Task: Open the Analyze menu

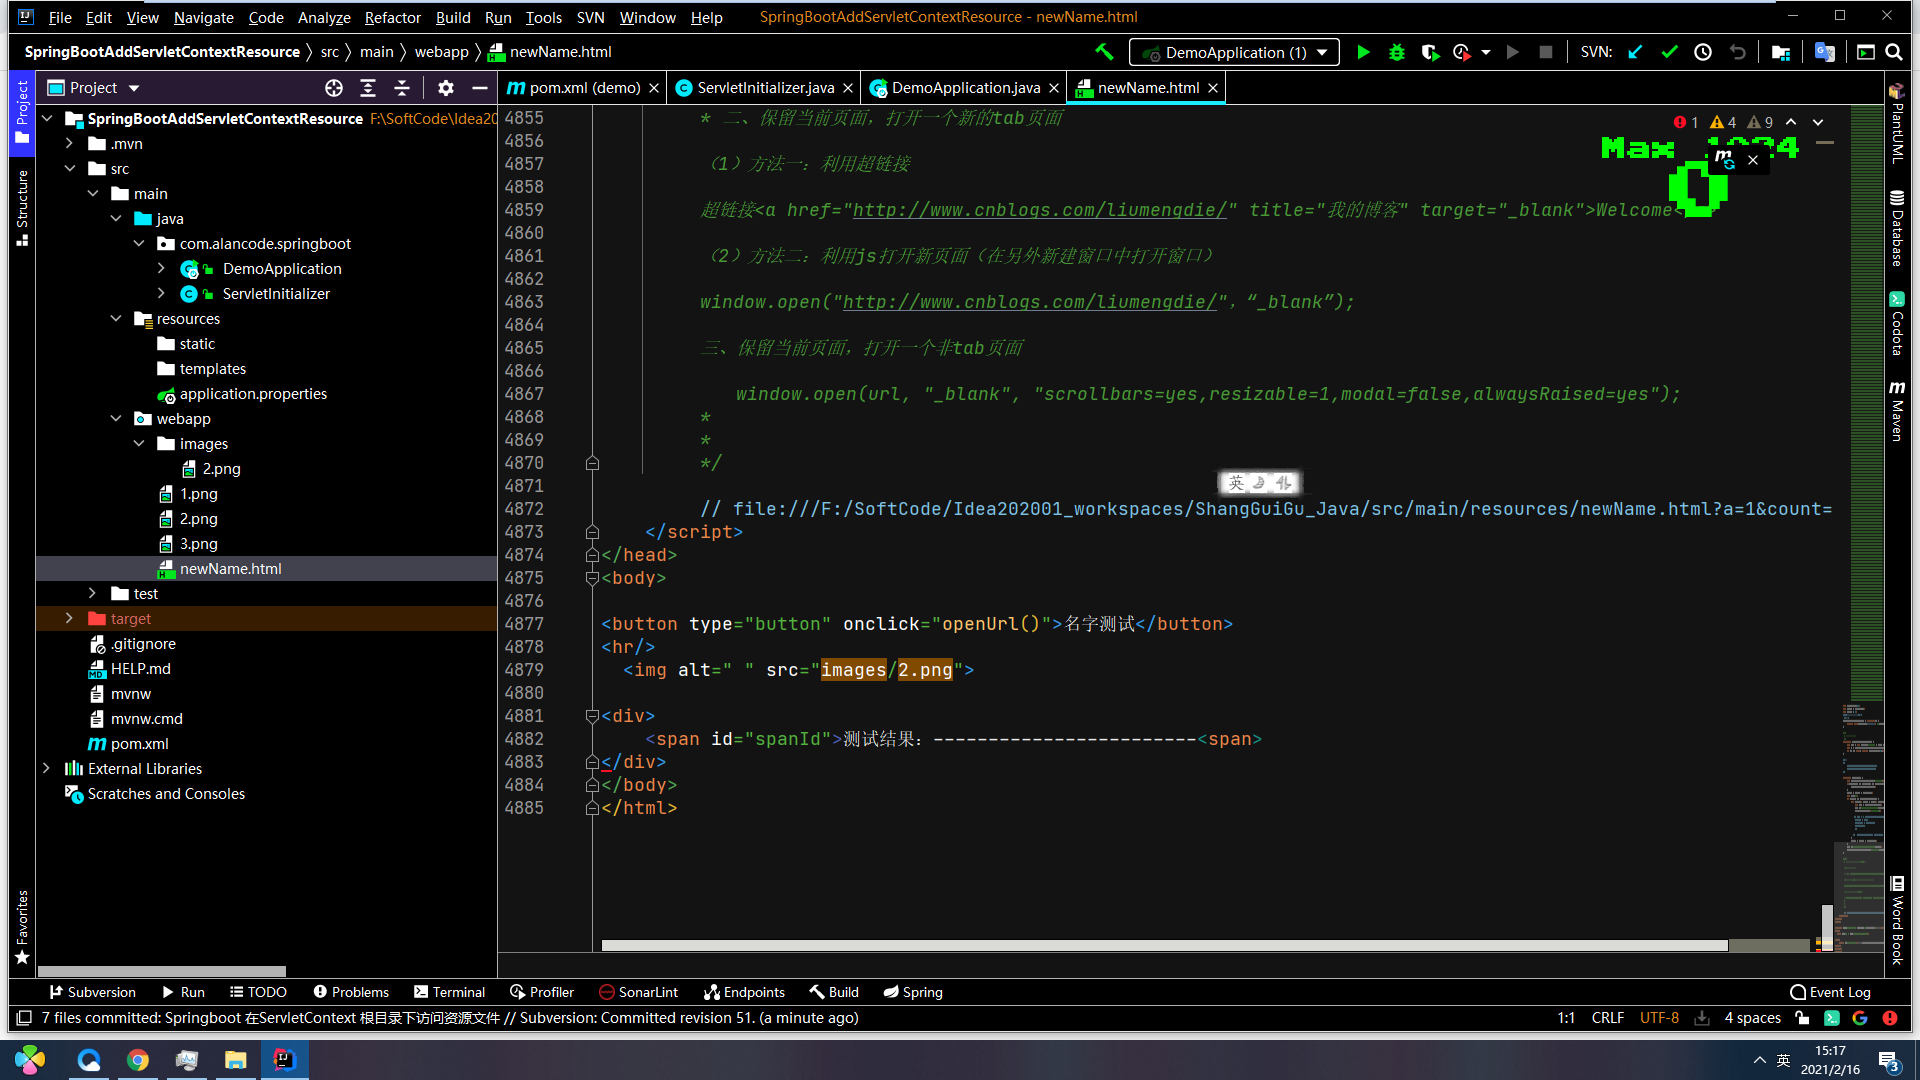Action: coord(324,17)
